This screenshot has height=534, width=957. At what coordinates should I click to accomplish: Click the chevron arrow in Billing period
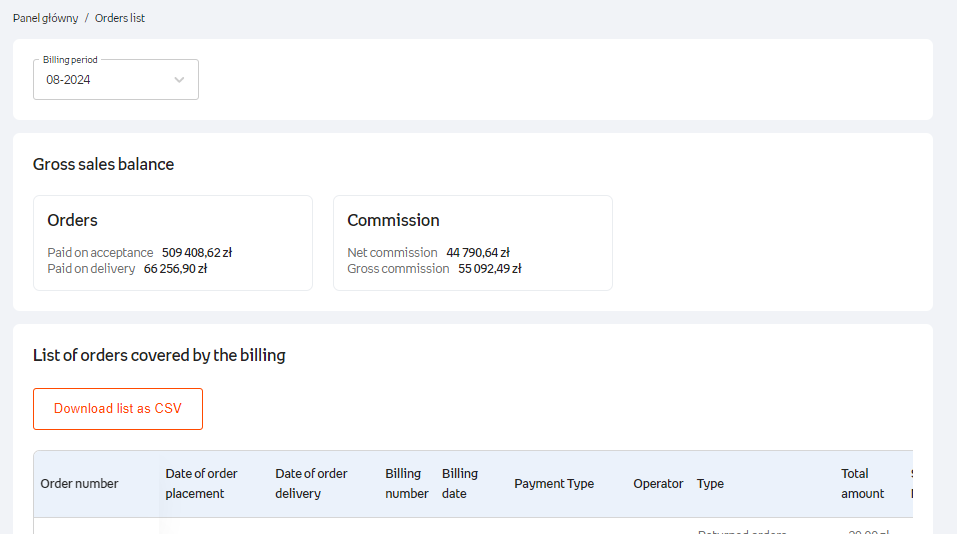pyautogui.click(x=179, y=80)
